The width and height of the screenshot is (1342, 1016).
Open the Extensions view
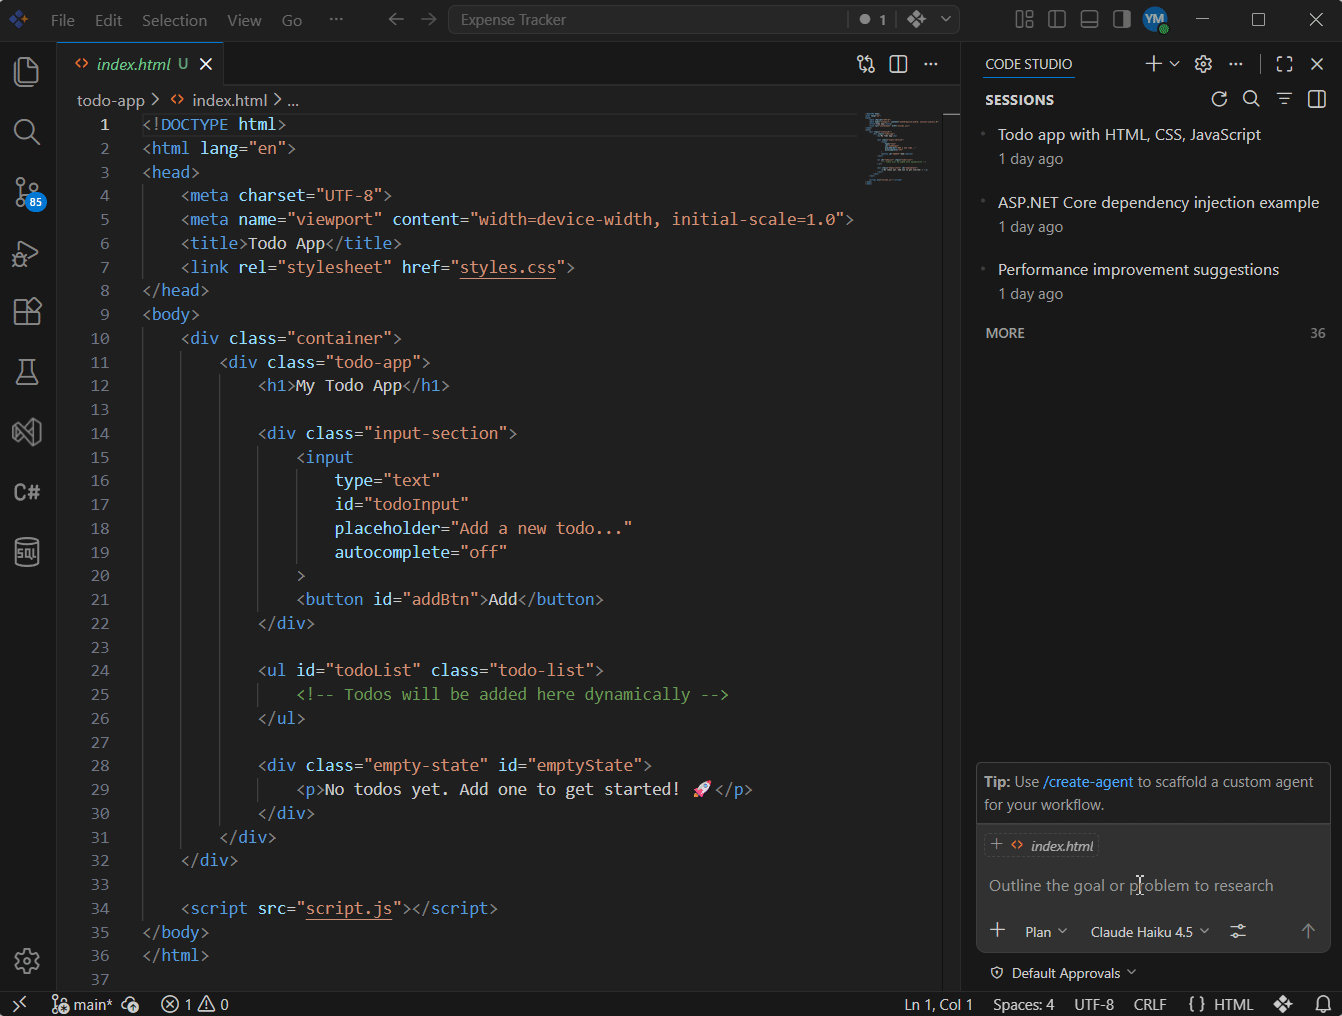coord(27,311)
